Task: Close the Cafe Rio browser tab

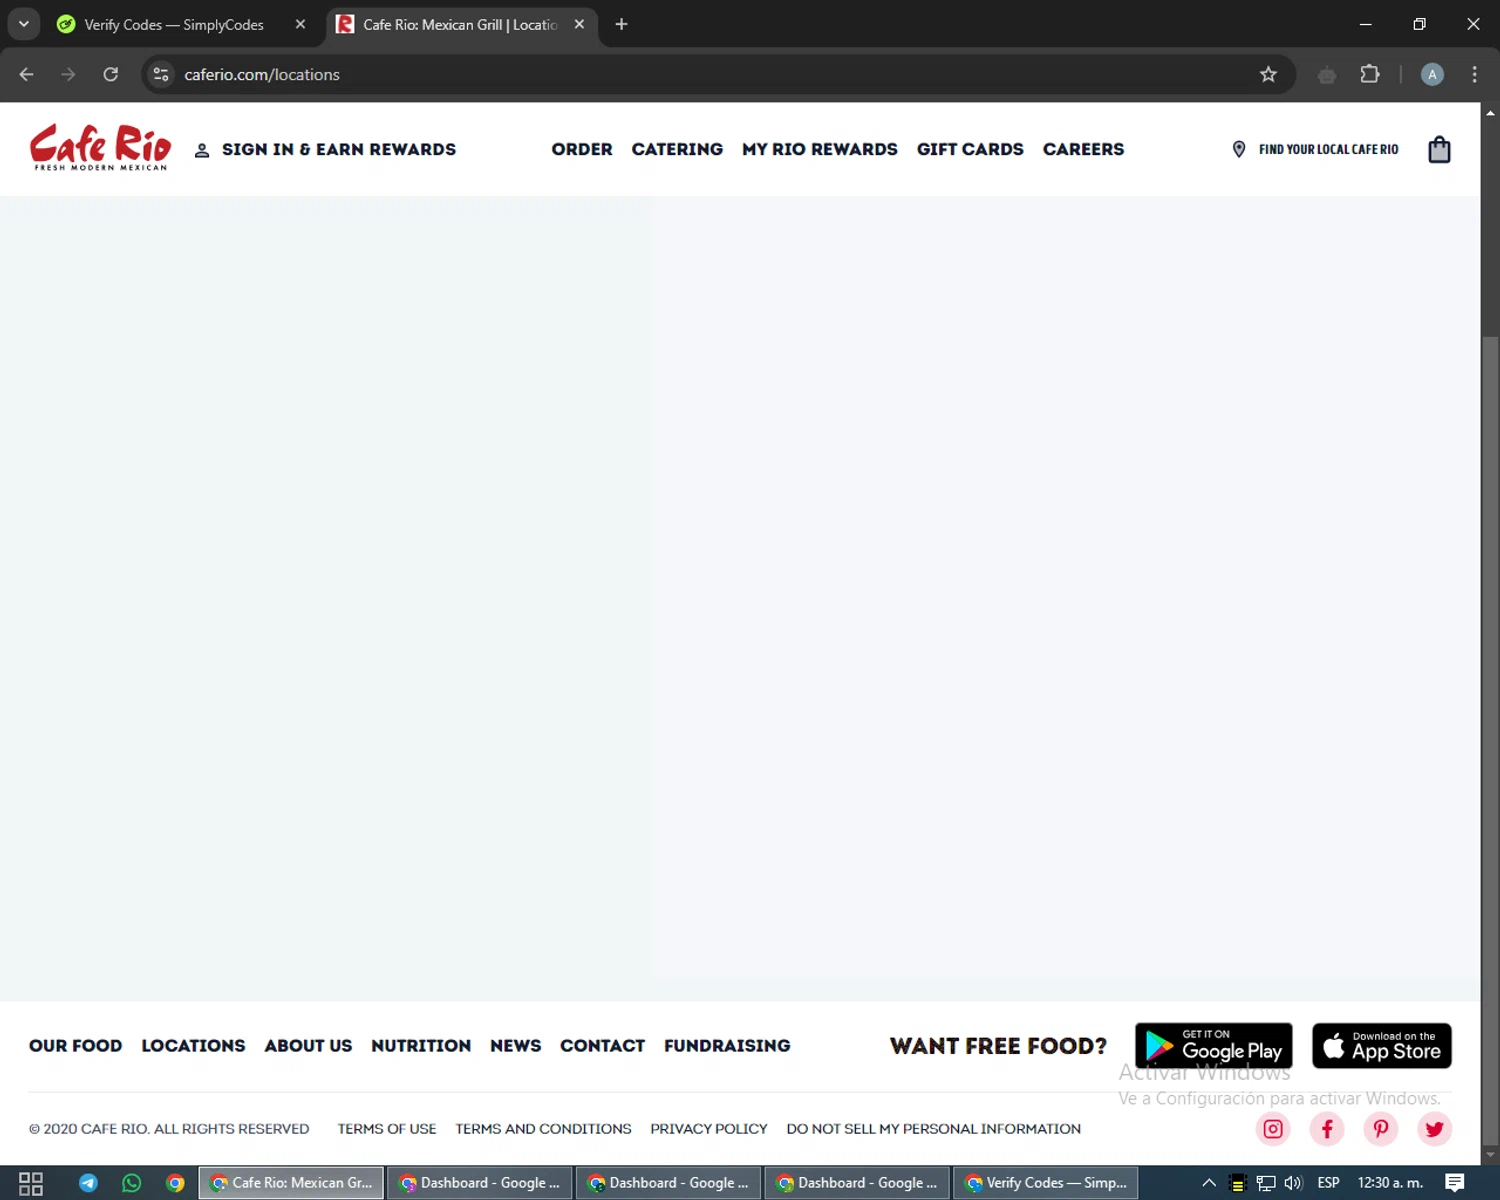Action: click(x=579, y=24)
